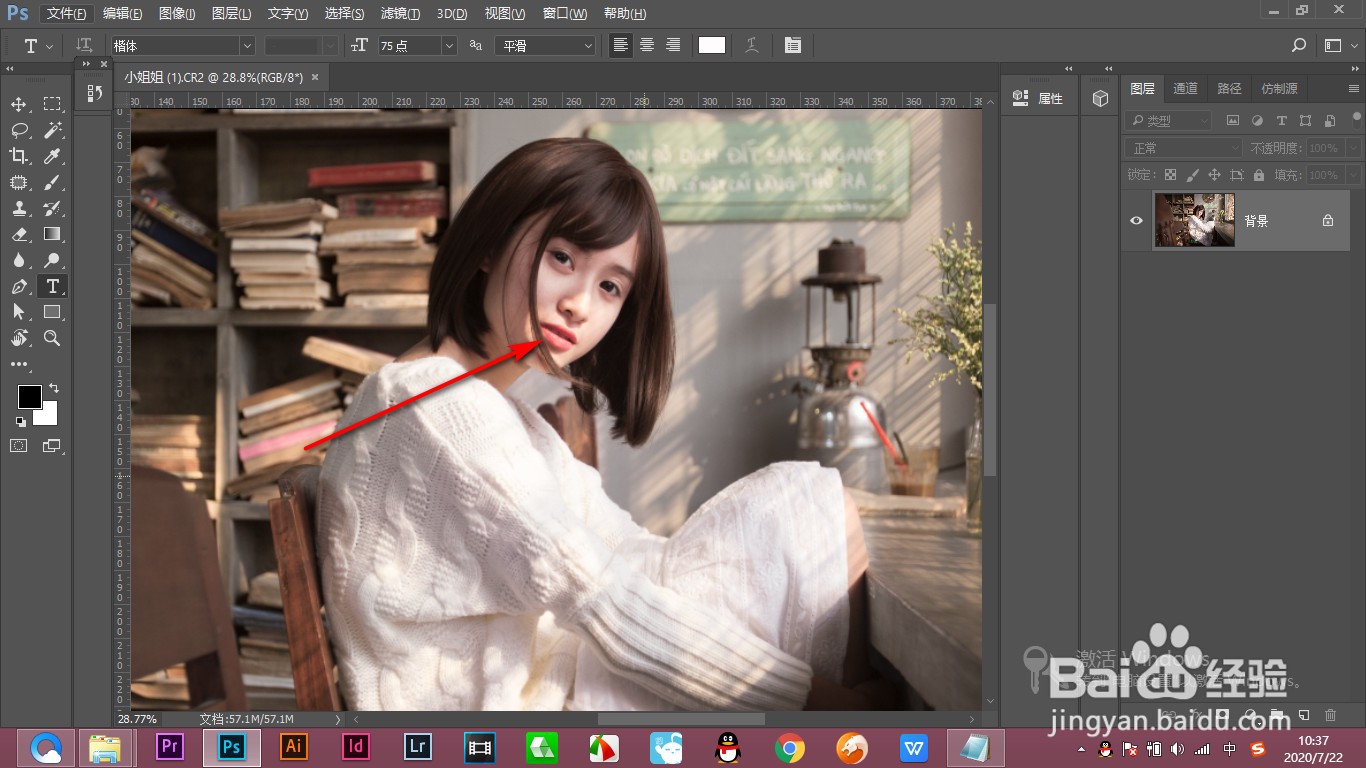1366x768 pixels.
Task: Select the Hand tool
Action: 19,338
